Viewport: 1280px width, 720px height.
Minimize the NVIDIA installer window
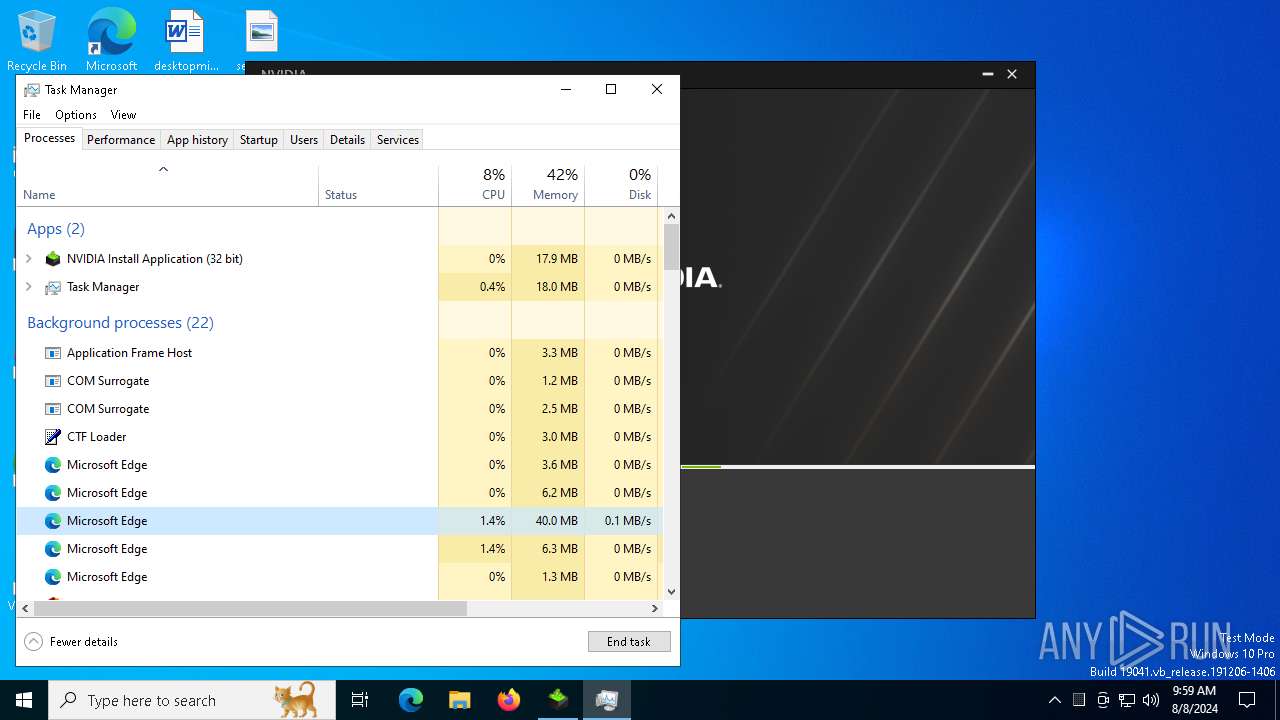987,74
